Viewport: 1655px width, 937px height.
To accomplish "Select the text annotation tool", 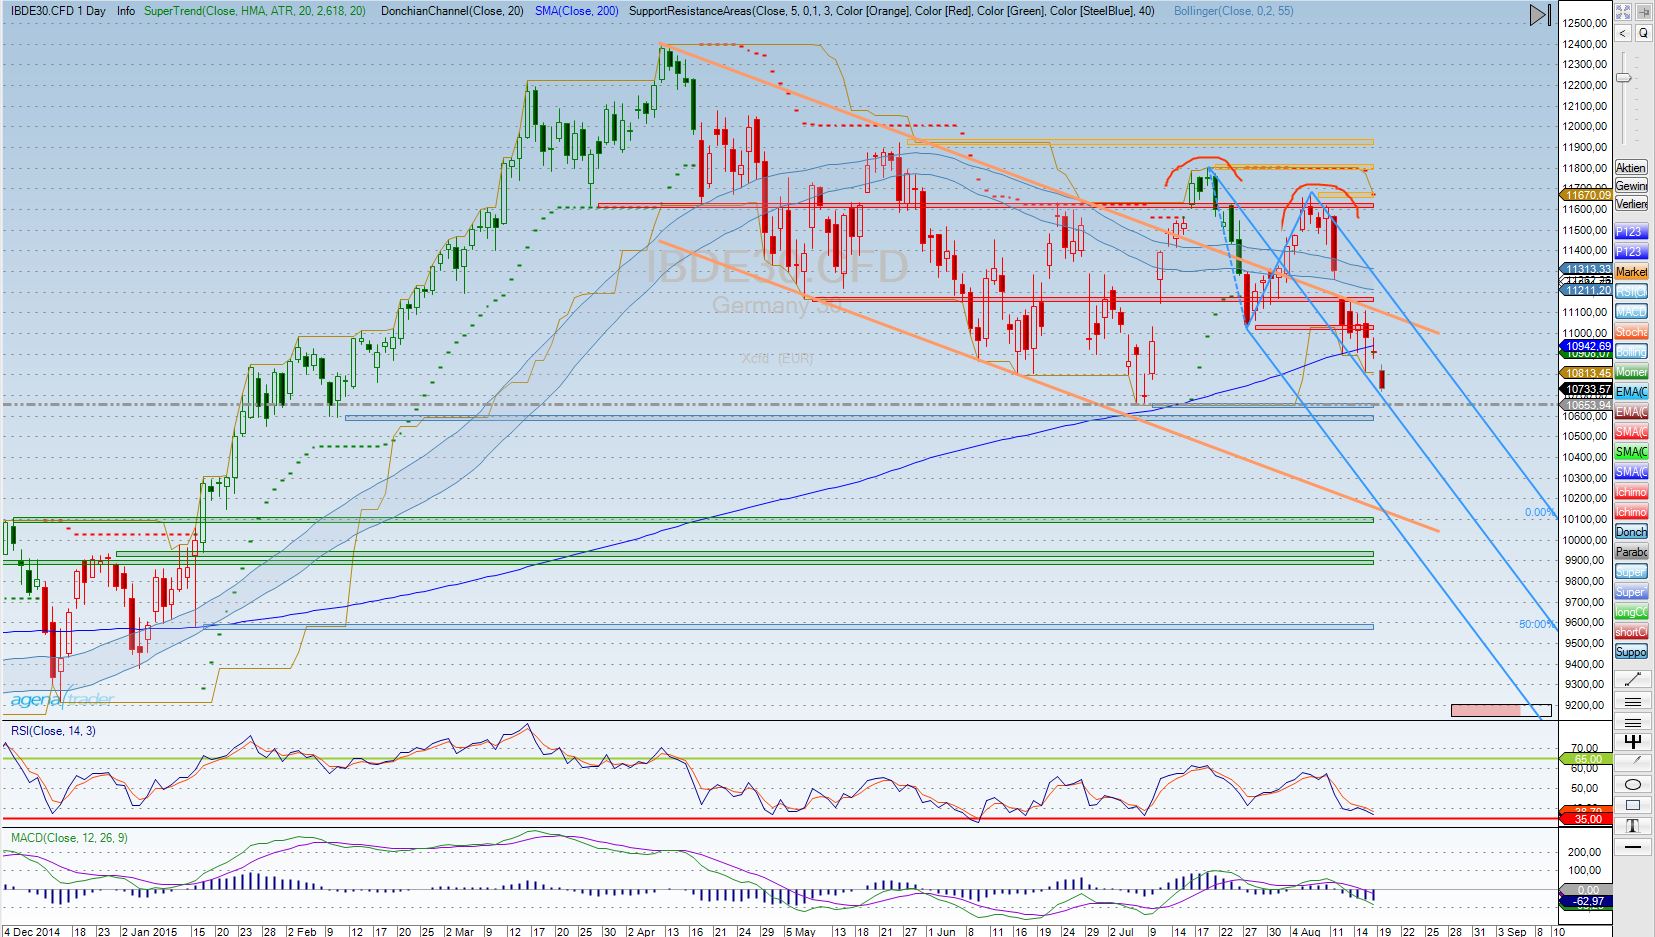I will [1632, 826].
